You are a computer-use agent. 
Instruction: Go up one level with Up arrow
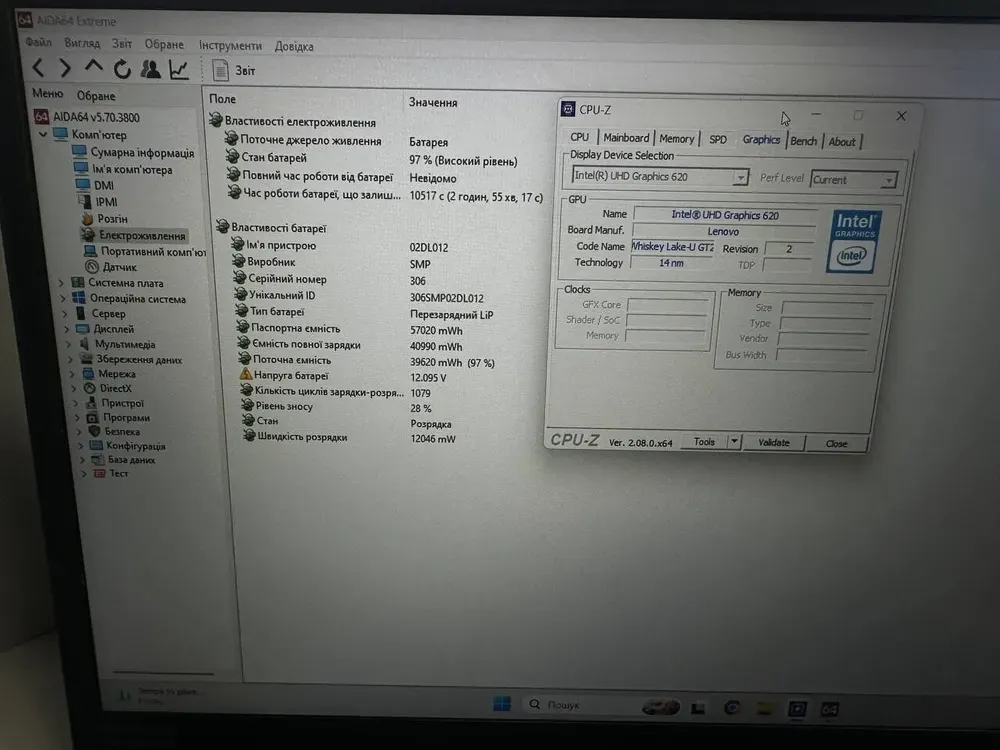point(94,68)
